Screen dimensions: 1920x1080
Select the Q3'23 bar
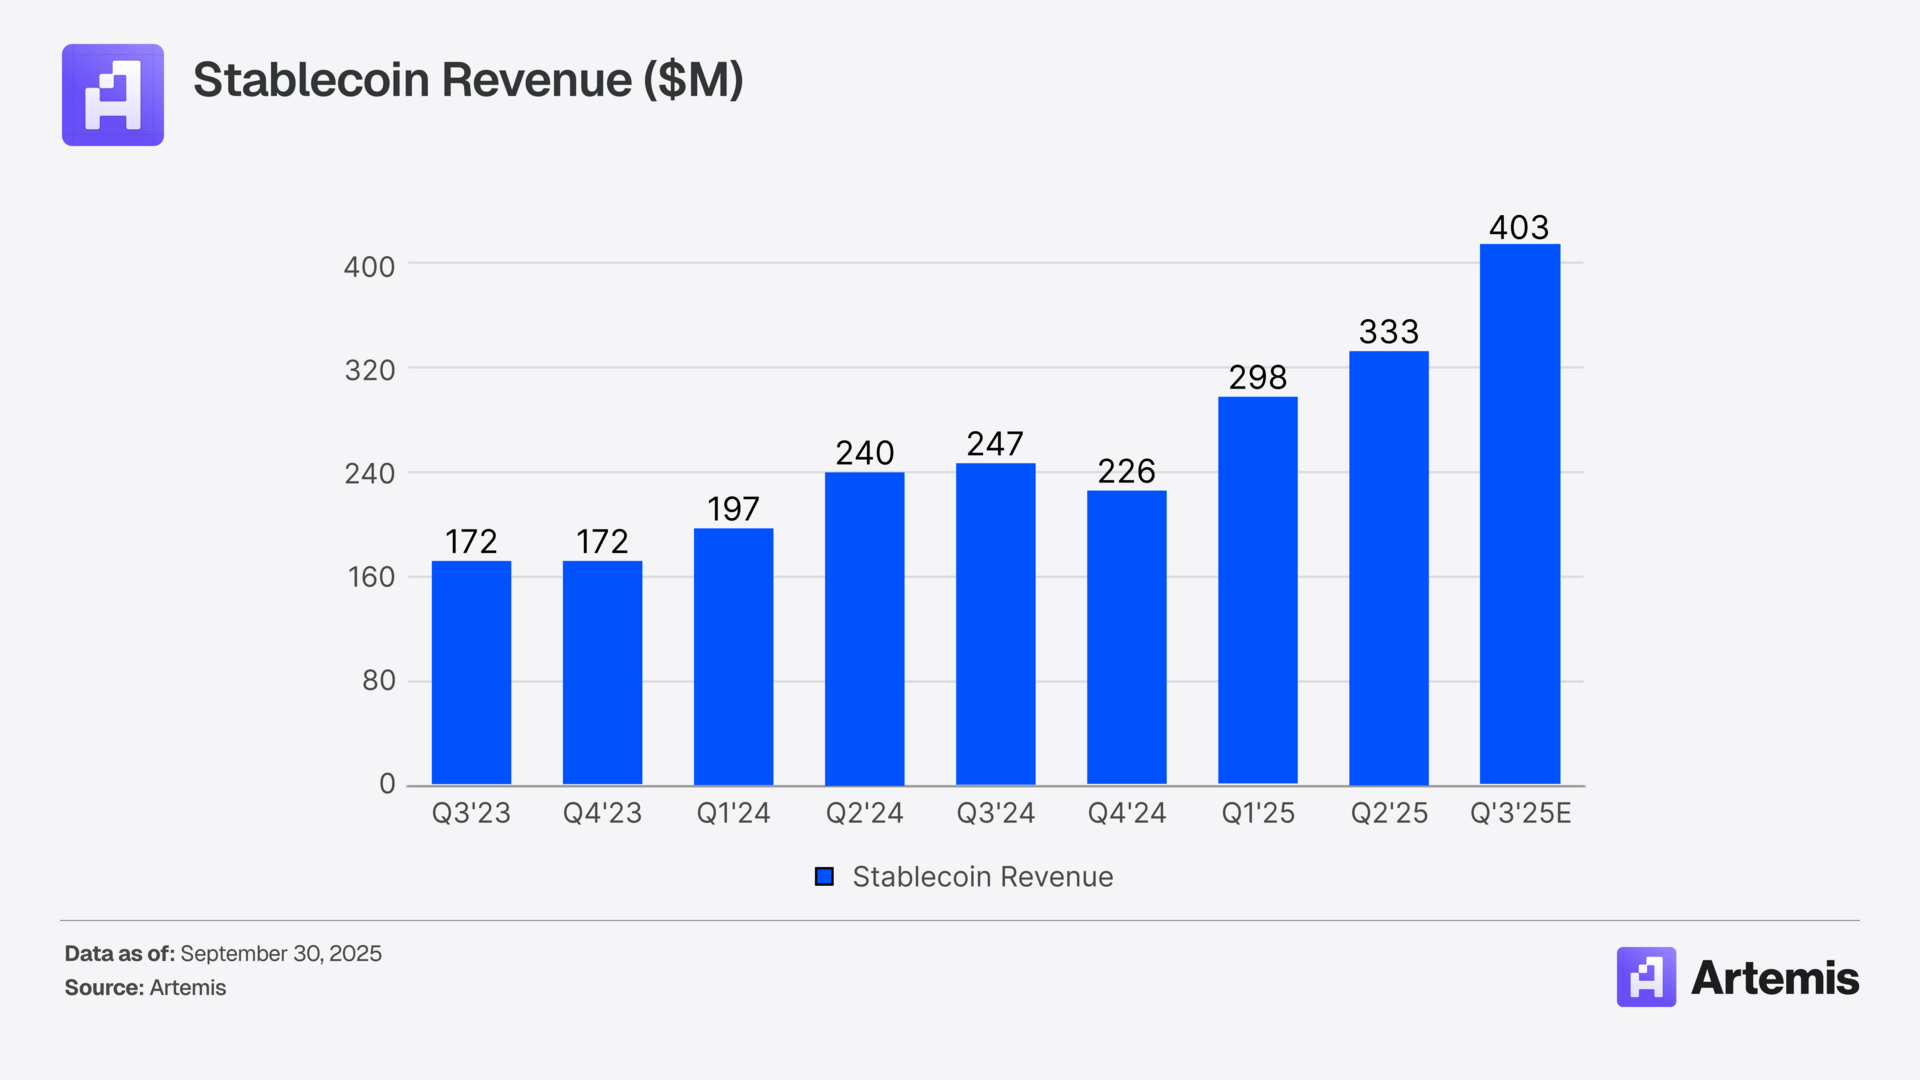[x=471, y=672]
